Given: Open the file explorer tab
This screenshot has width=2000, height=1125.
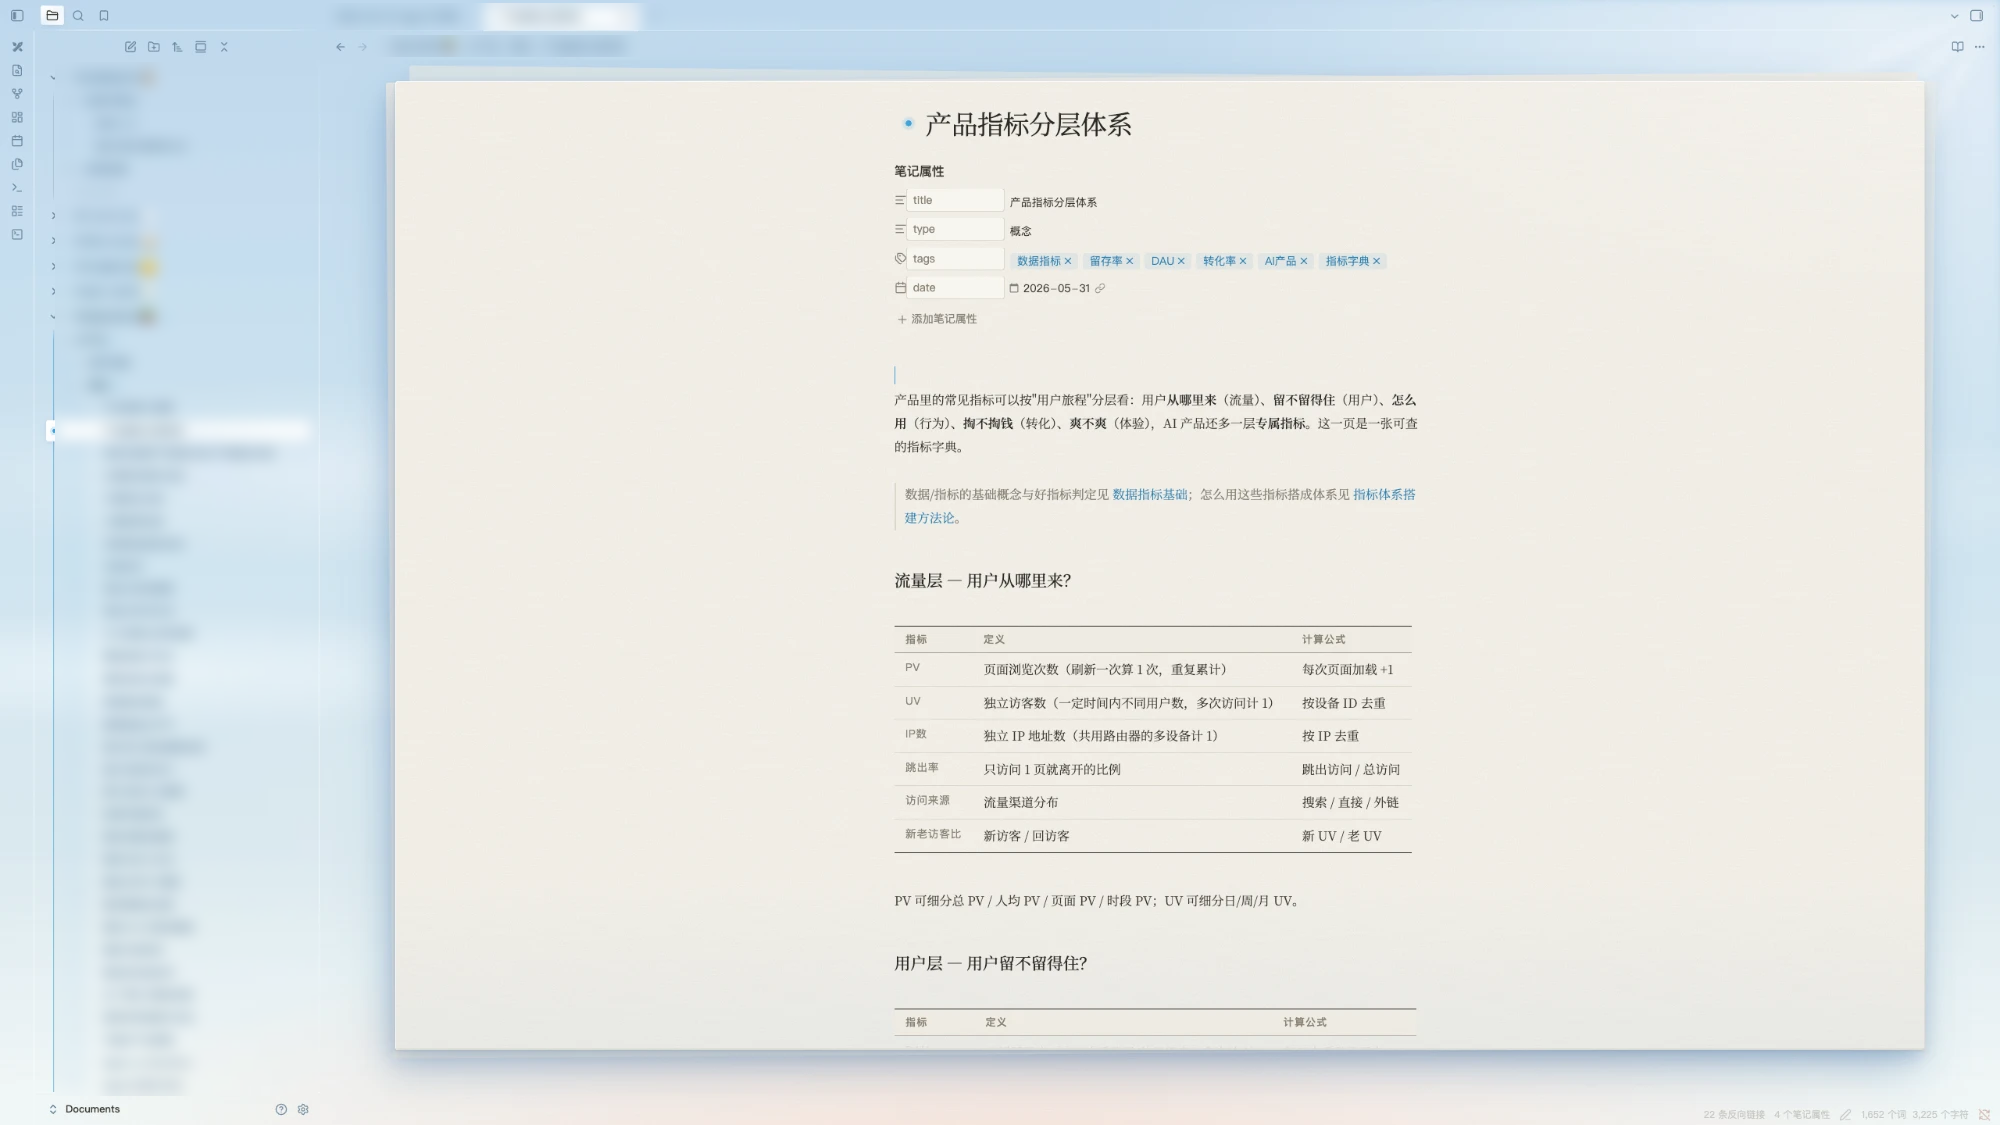Looking at the screenshot, I should (x=52, y=15).
